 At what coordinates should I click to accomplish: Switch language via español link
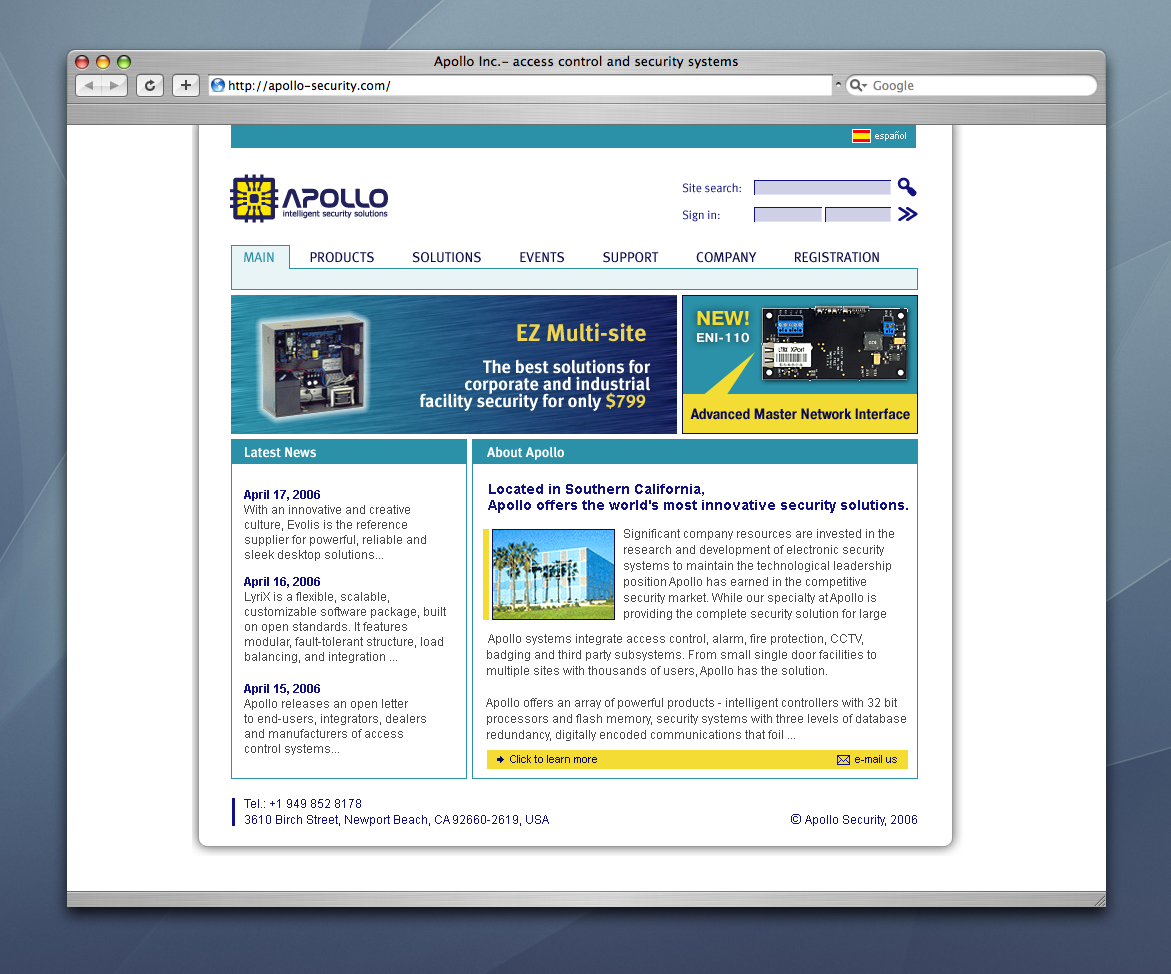(890, 136)
